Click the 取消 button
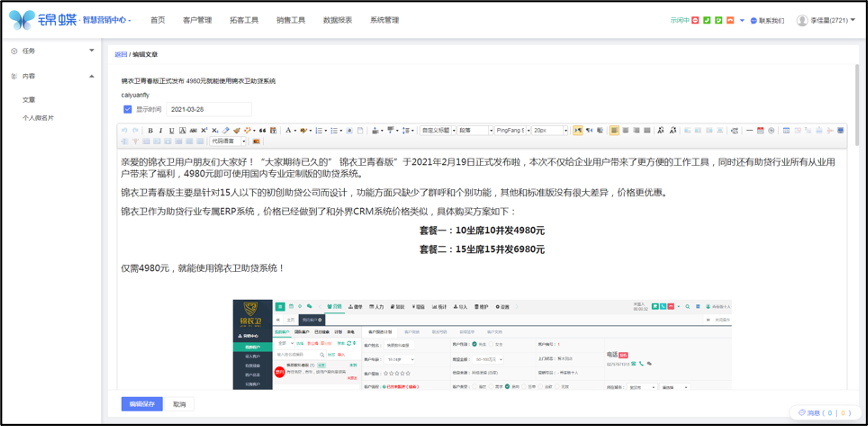868x427 pixels. click(x=180, y=404)
